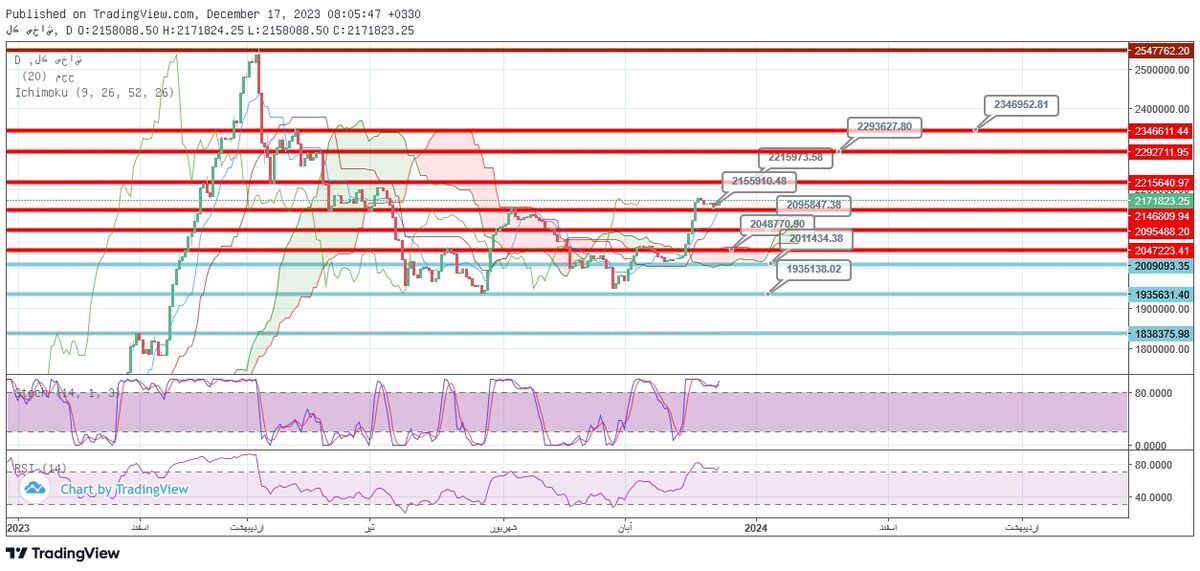Select the red 2346611.44 axis price tag

click(x=1161, y=131)
